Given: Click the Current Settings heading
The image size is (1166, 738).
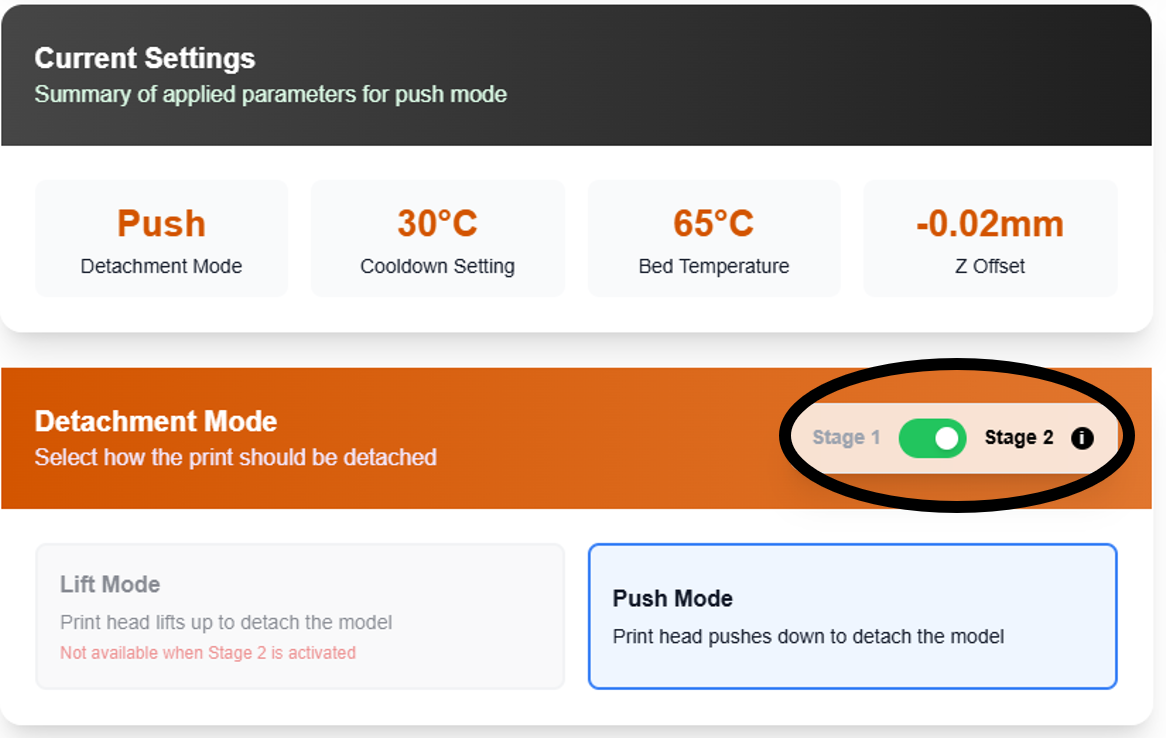Looking at the screenshot, I should [x=144, y=58].
